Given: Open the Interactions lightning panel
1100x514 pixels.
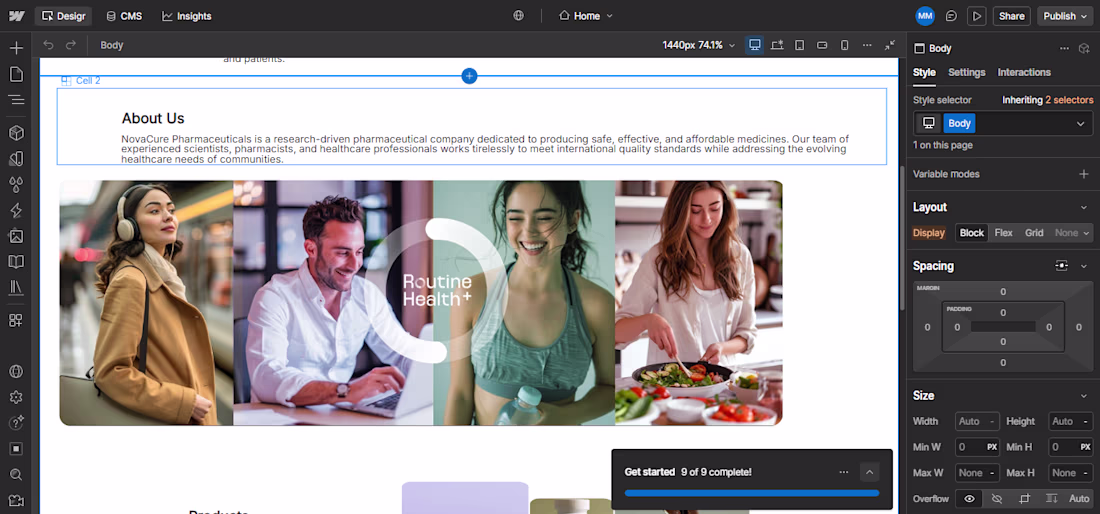Looking at the screenshot, I should tap(16, 210).
